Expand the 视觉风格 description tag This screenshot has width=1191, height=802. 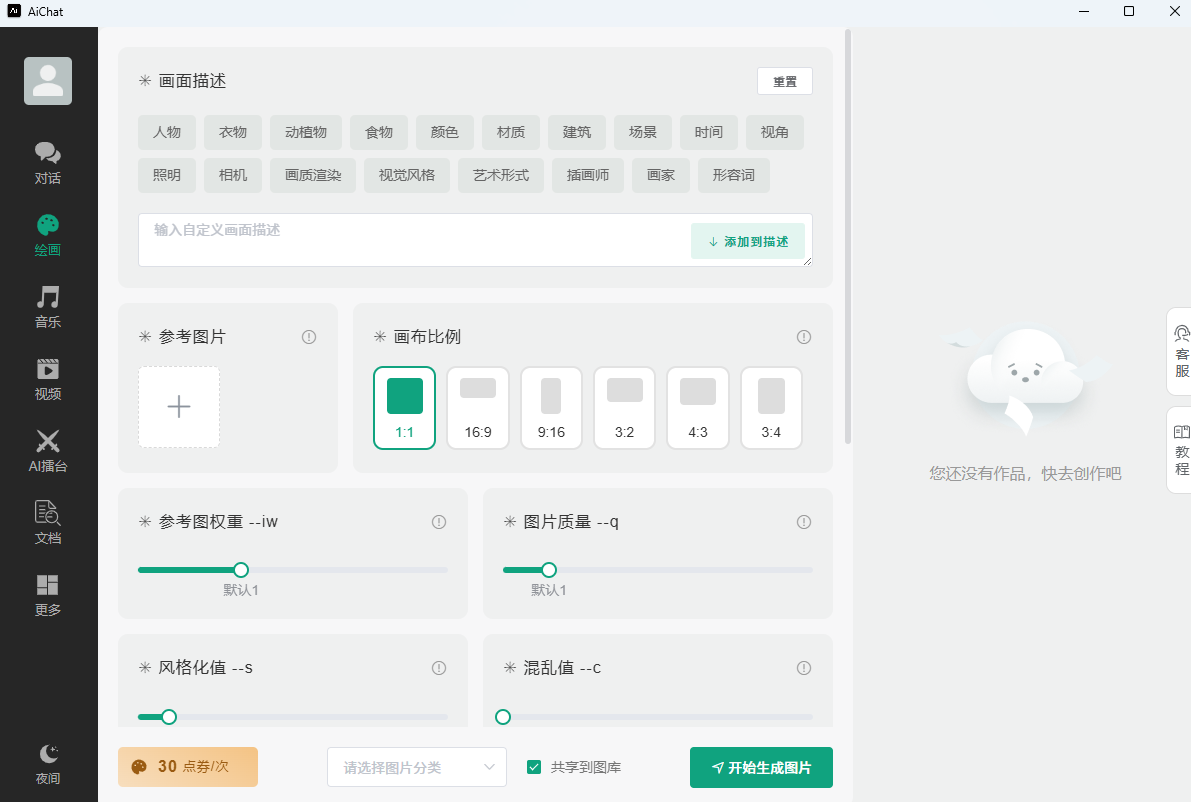coord(407,175)
